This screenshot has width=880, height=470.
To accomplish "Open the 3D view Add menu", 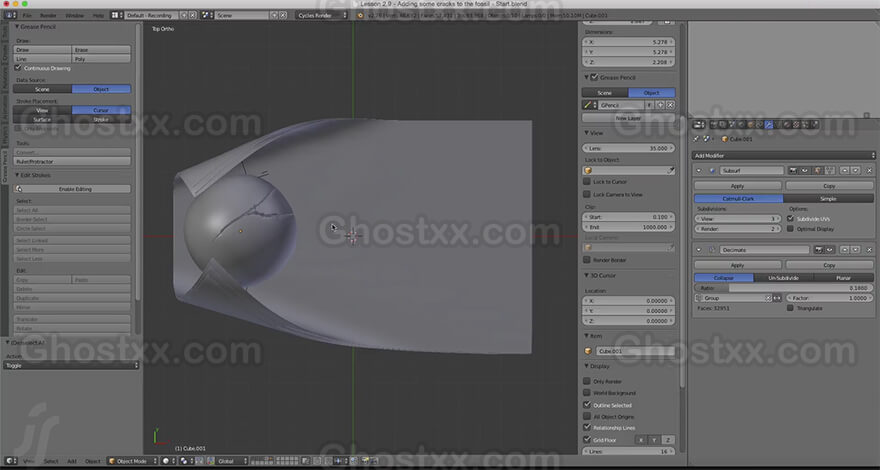I will click(72, 461).
